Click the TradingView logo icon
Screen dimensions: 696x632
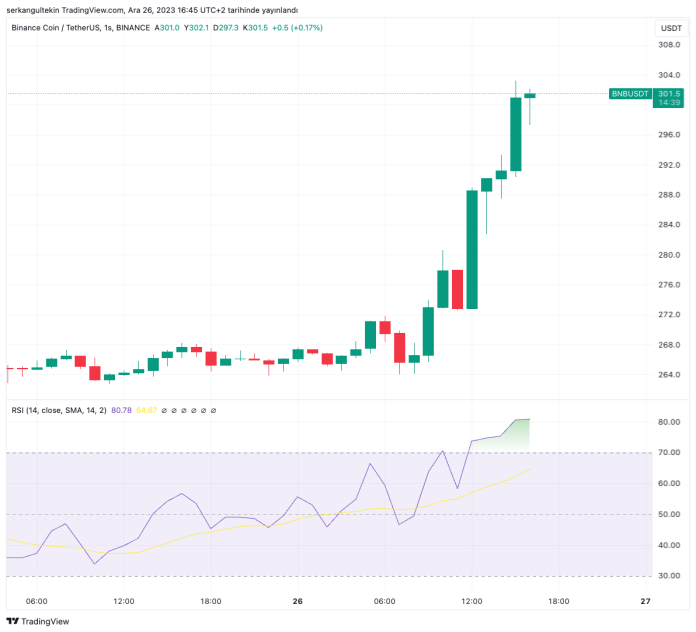point(13,621)
